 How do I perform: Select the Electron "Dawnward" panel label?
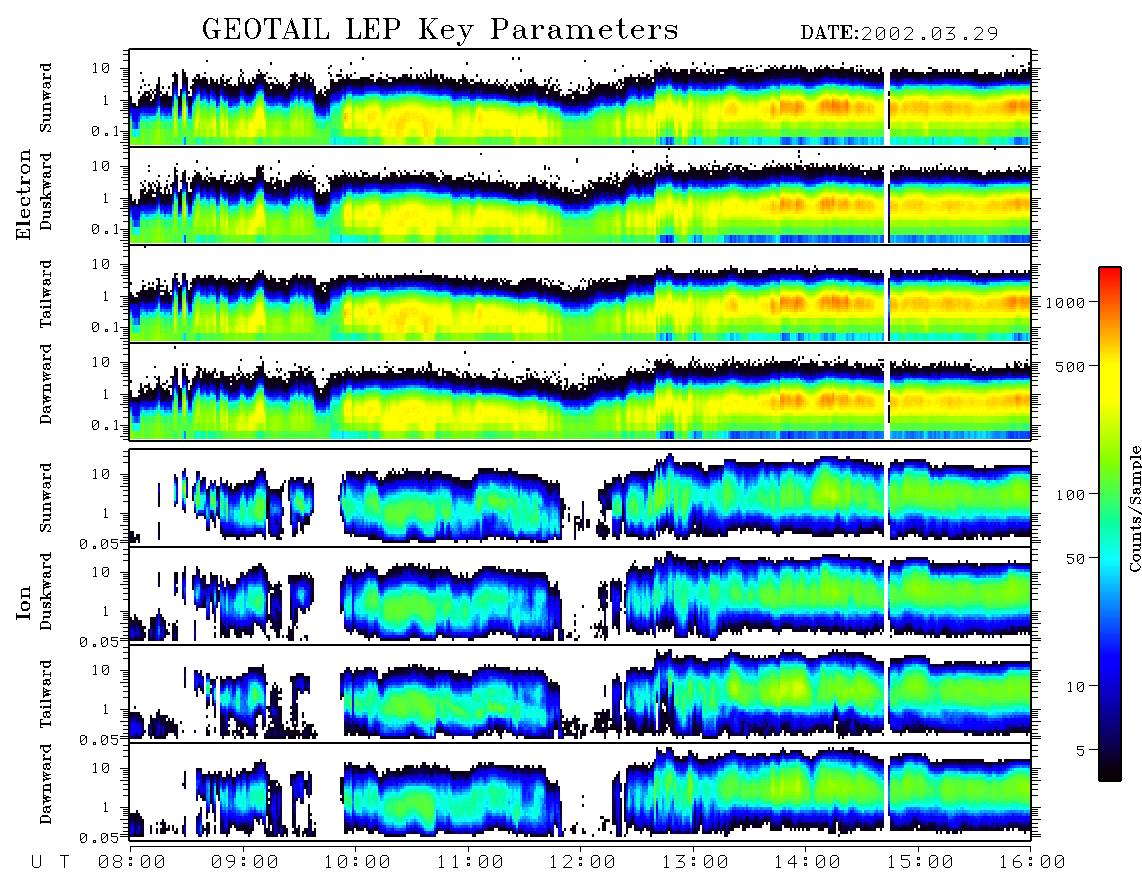46,385
